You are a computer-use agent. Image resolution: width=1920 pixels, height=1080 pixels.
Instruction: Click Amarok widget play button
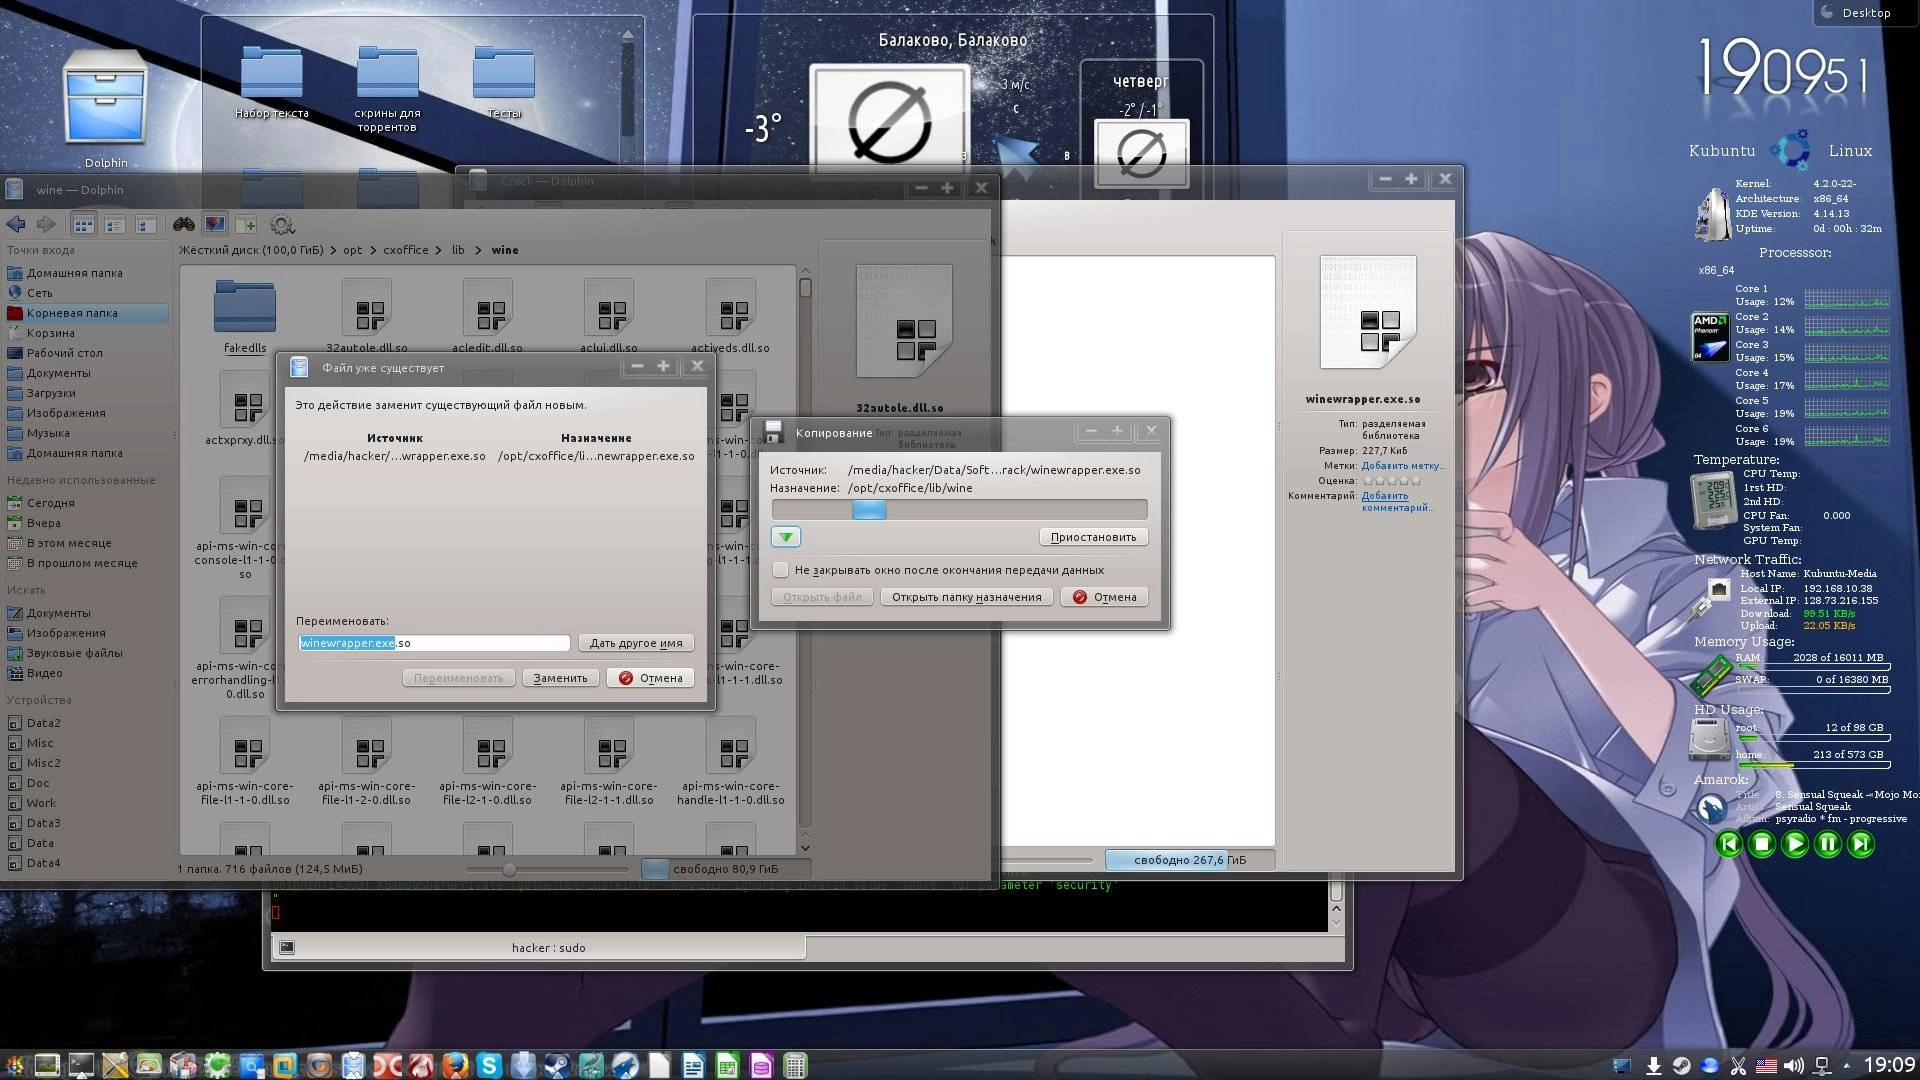(x=1795, y=844)
